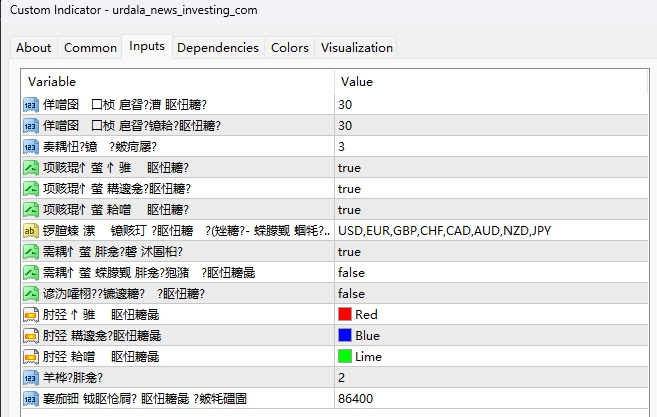Click the variable name in the Red row
The image size is (657, 417).
tap(101, 315)
